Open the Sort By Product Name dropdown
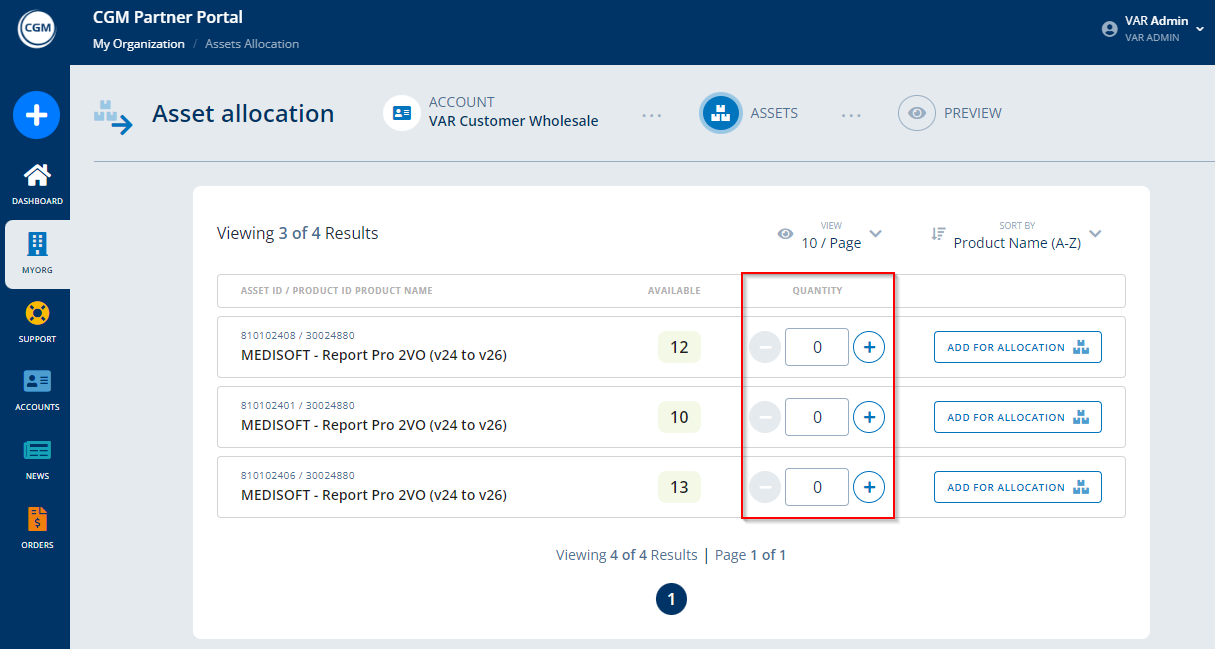The width and height of the screenshot is (1215, 649). [1095, 234]
